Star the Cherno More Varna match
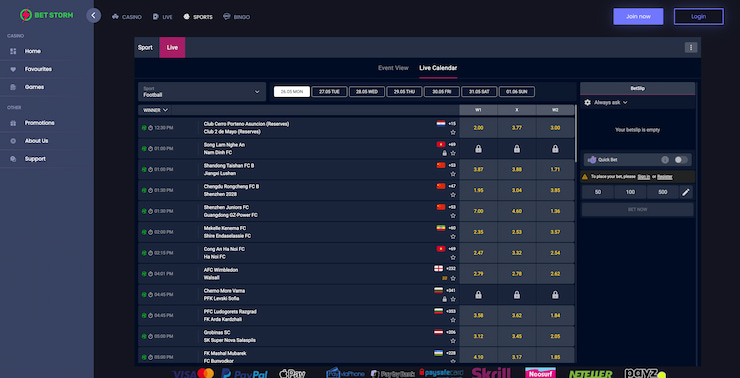Viewport: 740px width, 378px height. pos(453,299)
